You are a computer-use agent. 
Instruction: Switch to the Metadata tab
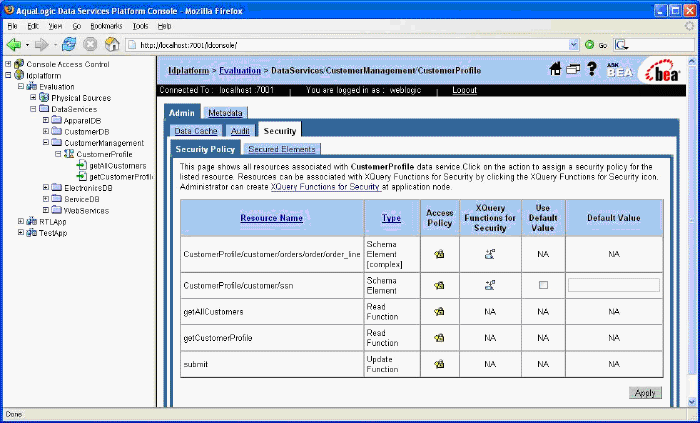coord(225,113)
